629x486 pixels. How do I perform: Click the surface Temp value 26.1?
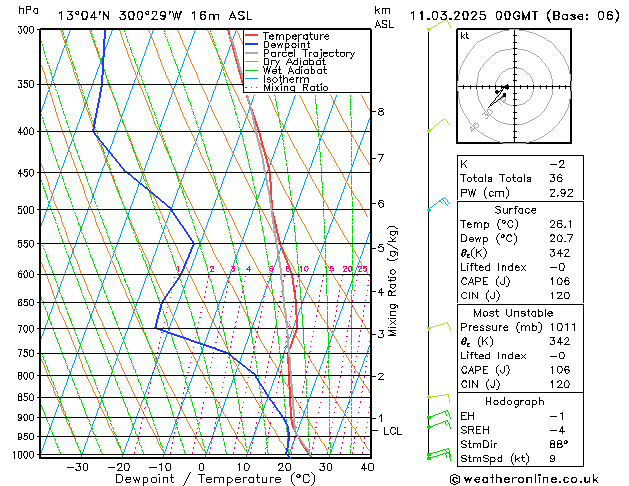[x=561, y=224]
